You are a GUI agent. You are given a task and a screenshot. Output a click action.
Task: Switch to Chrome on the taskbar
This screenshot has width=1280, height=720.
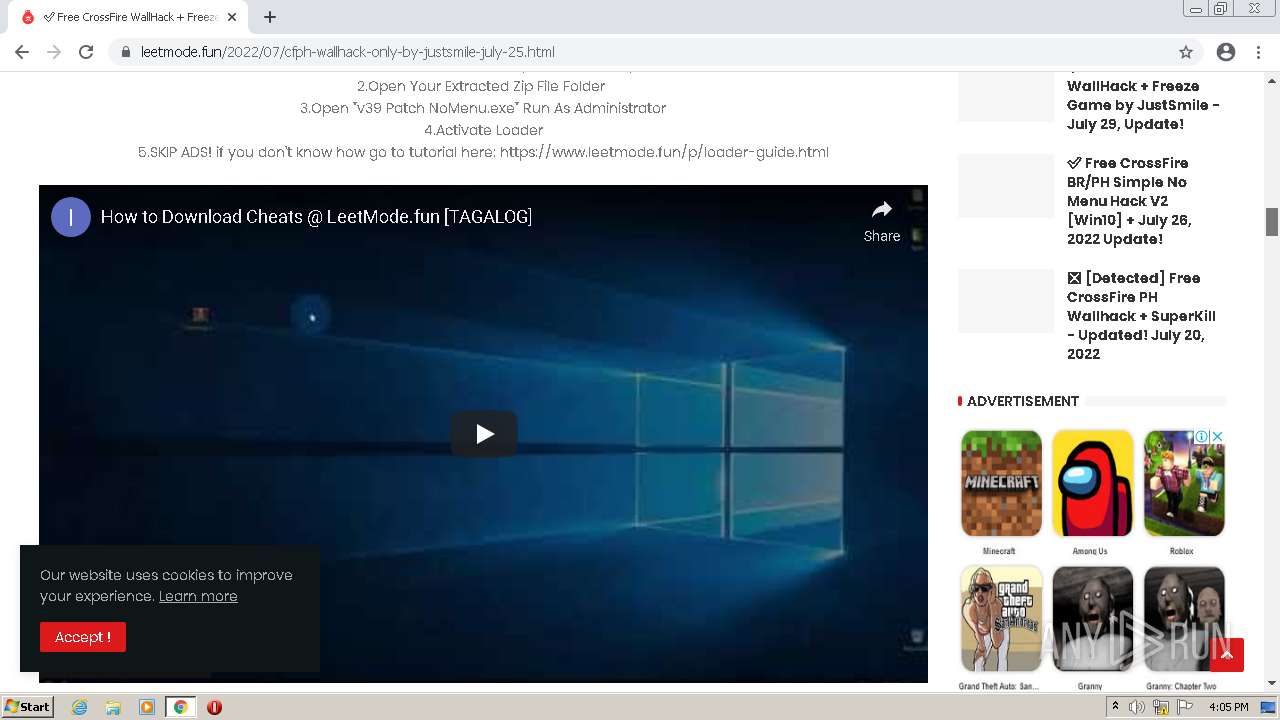(180, 707)
